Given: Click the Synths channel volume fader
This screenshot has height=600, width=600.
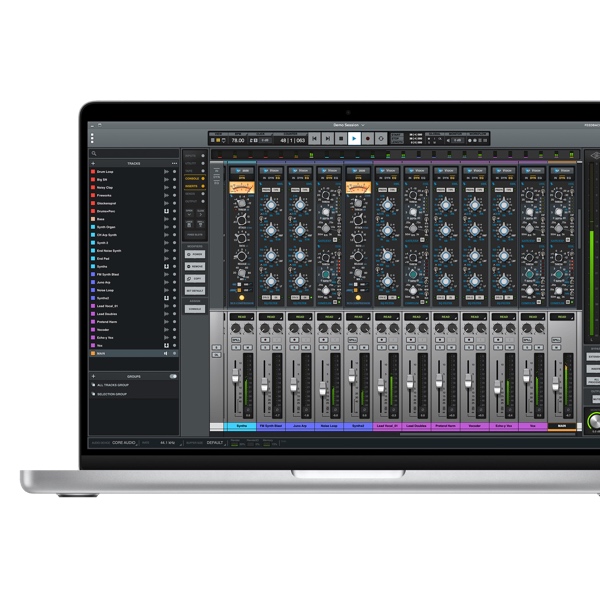Looking at the screenshot, I should coord(235,376).
